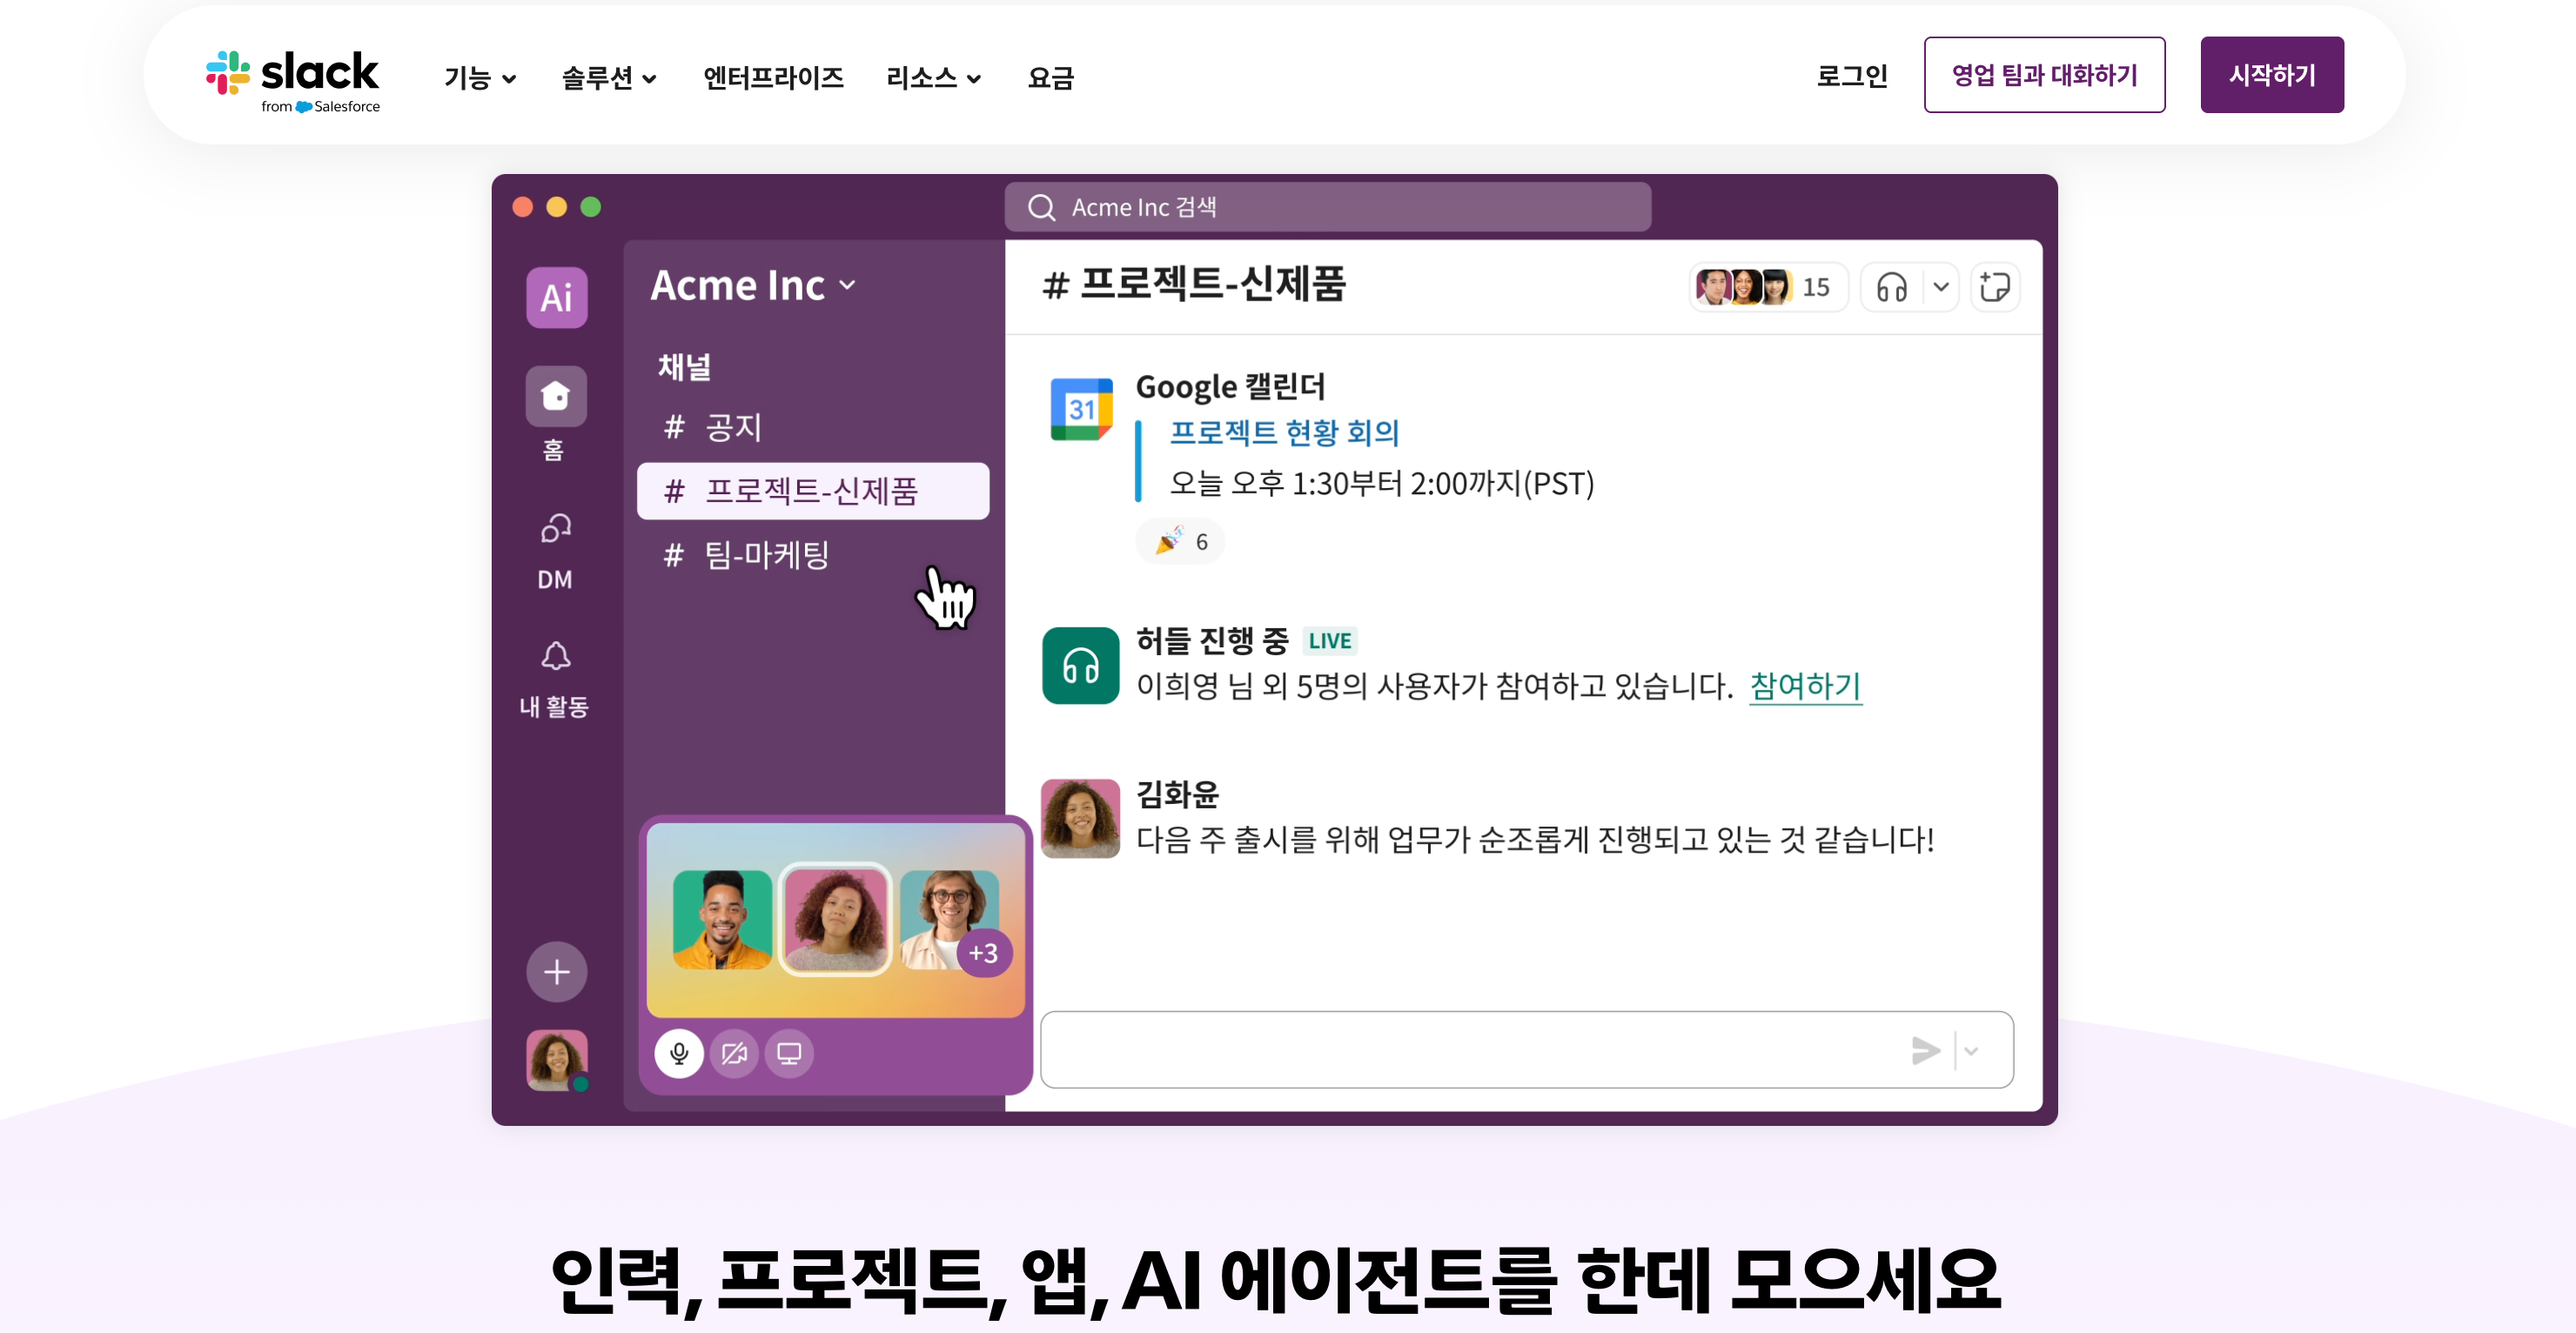Screen dimensions: 2576x1333
Task: Select the 홈 icon in the sidebar
Action: click(x=556, y=397)
